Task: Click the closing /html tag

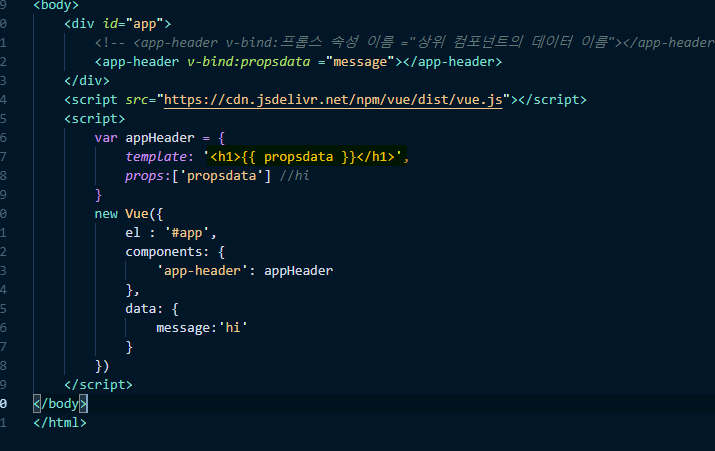Action: (x=60, y=423)
